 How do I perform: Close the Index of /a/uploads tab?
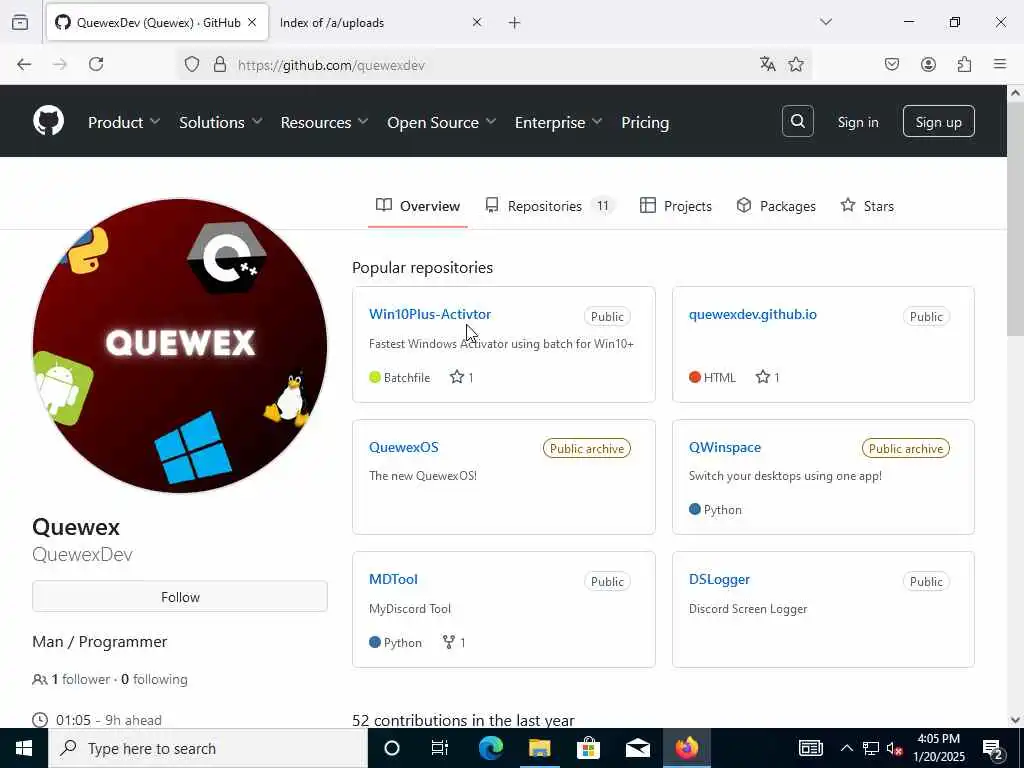477,22
